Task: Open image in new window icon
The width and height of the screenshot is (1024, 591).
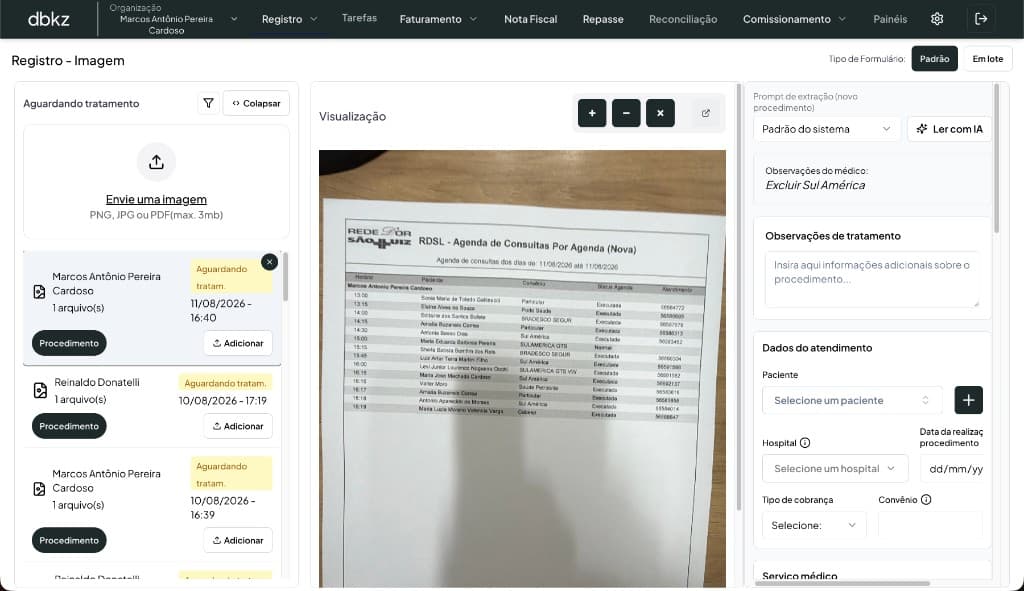Action: (x=705, y=113)
